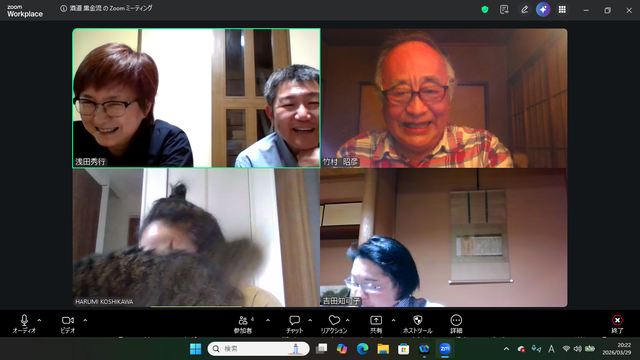Open the AI Companion sparkle icon
Screen dimensions: 640x360
tap(543, 9)
